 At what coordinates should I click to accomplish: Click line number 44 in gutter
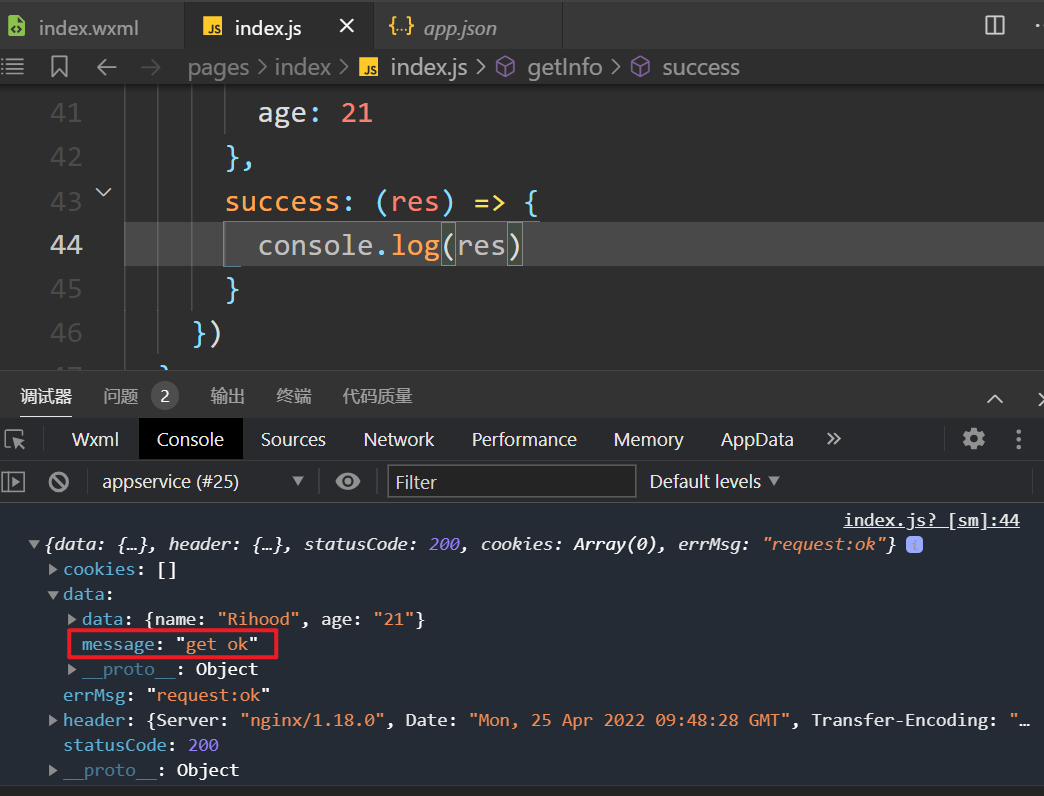tap(66, 245)
